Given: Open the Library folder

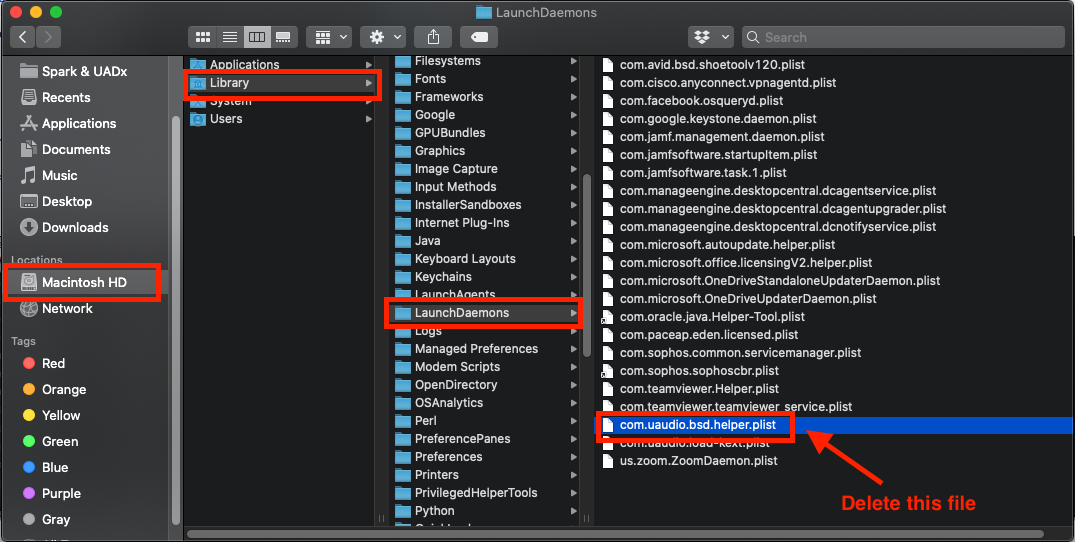Looking at the screenshot, I should point(229,83).
